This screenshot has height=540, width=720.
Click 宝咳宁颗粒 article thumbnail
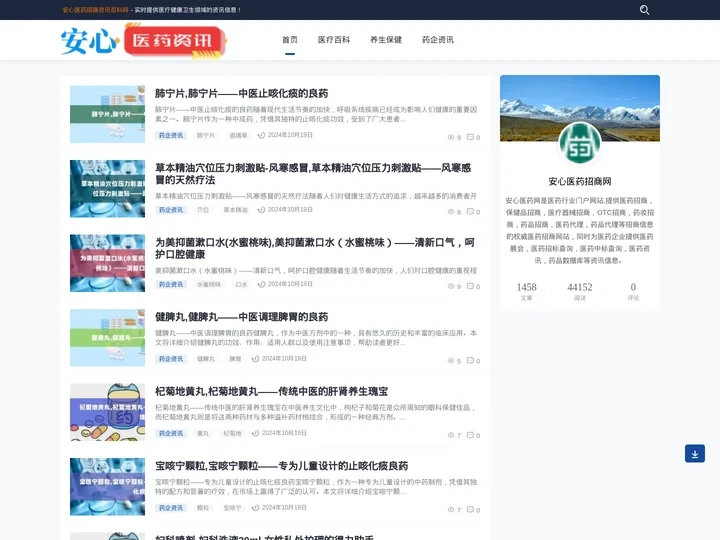coord(107,486)
